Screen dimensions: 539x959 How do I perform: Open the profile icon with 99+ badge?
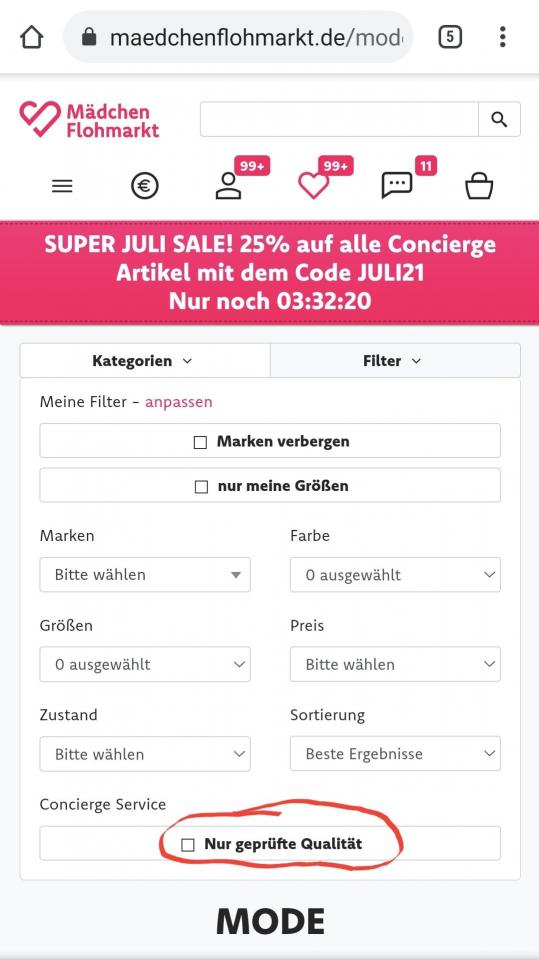click(229, 186)
